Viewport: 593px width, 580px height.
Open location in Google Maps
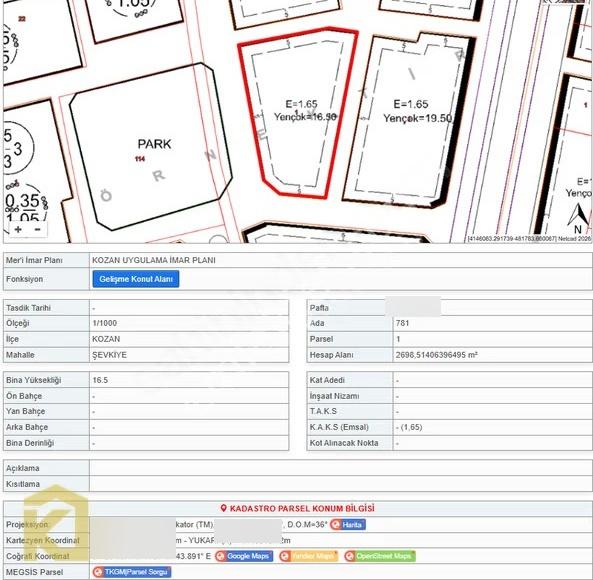coord(244,556)
